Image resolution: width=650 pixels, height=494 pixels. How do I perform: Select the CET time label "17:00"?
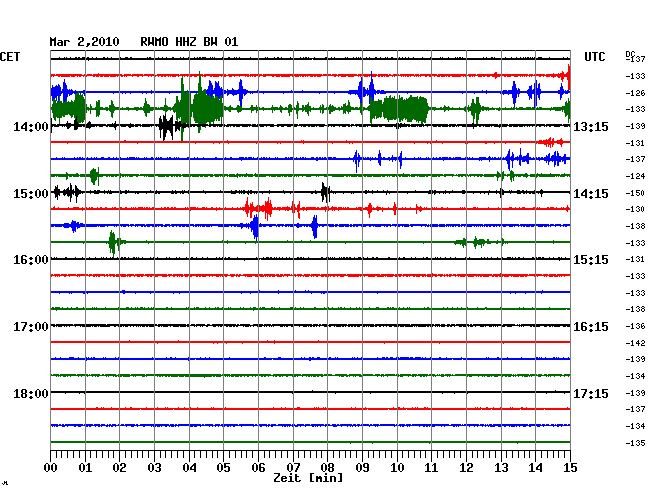click(31, 327)
